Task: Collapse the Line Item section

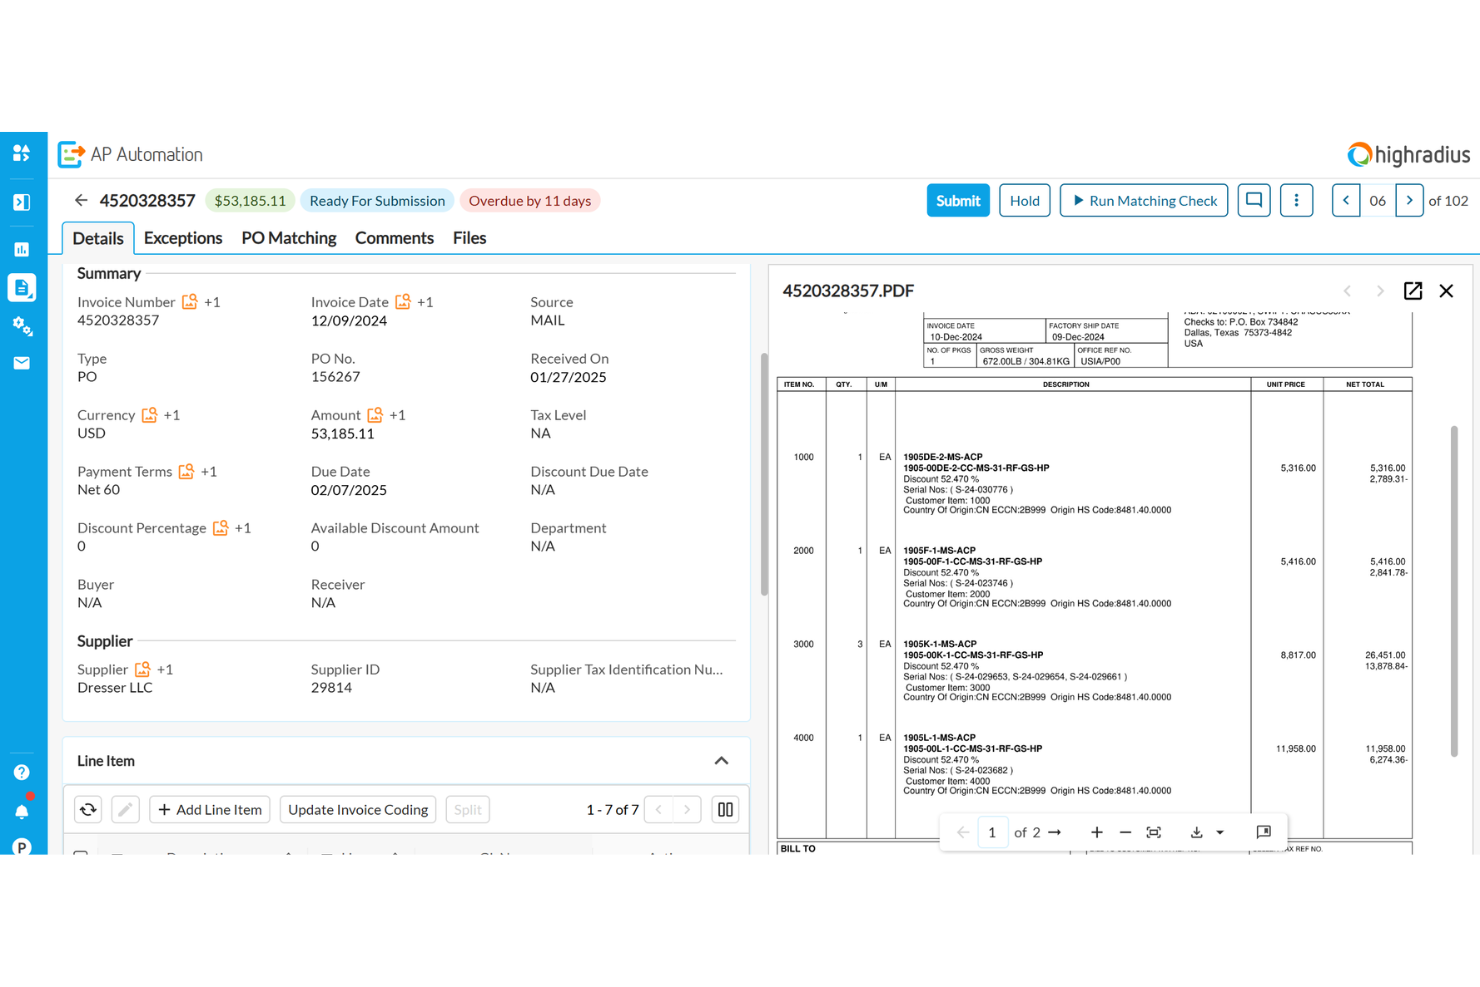Action: coord(721,761)
